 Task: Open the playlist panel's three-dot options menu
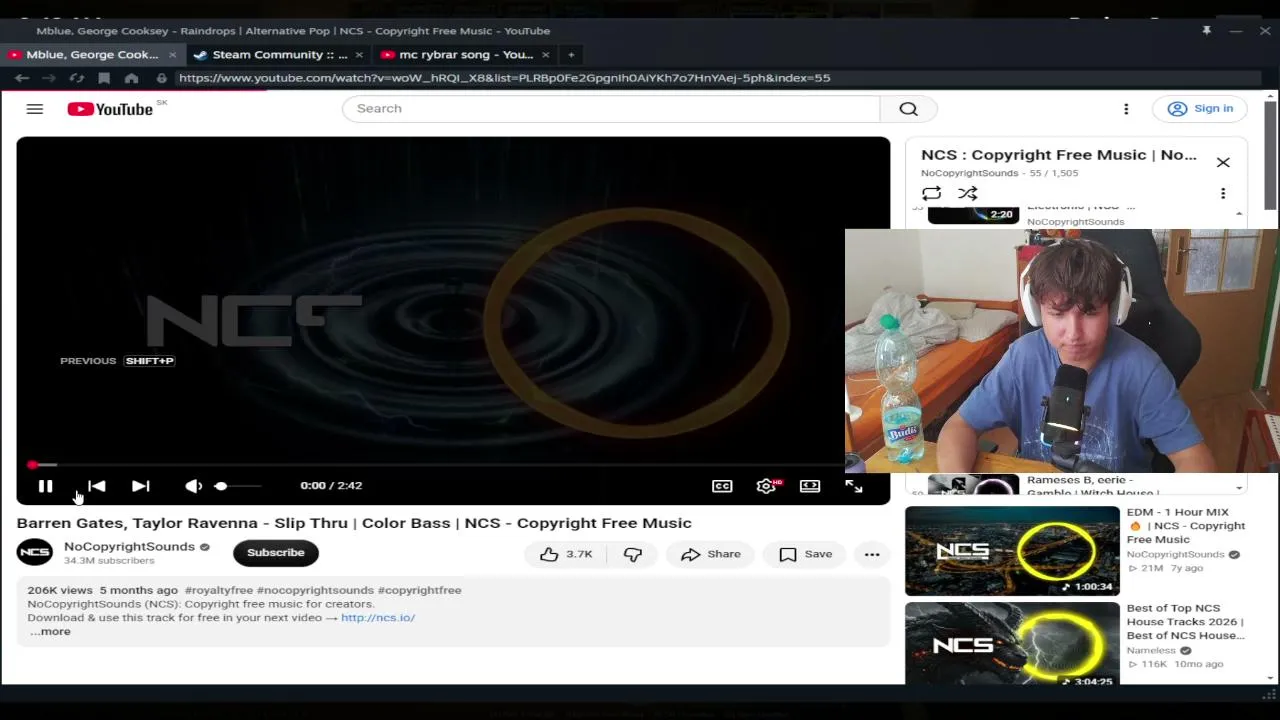click(1223, 193)
